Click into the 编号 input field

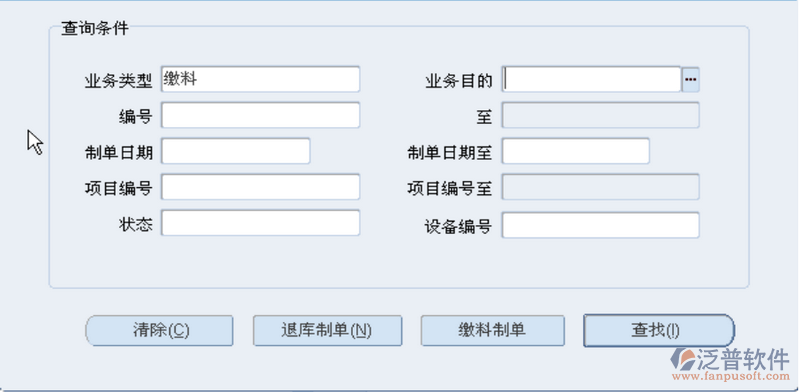pos(260,115)
